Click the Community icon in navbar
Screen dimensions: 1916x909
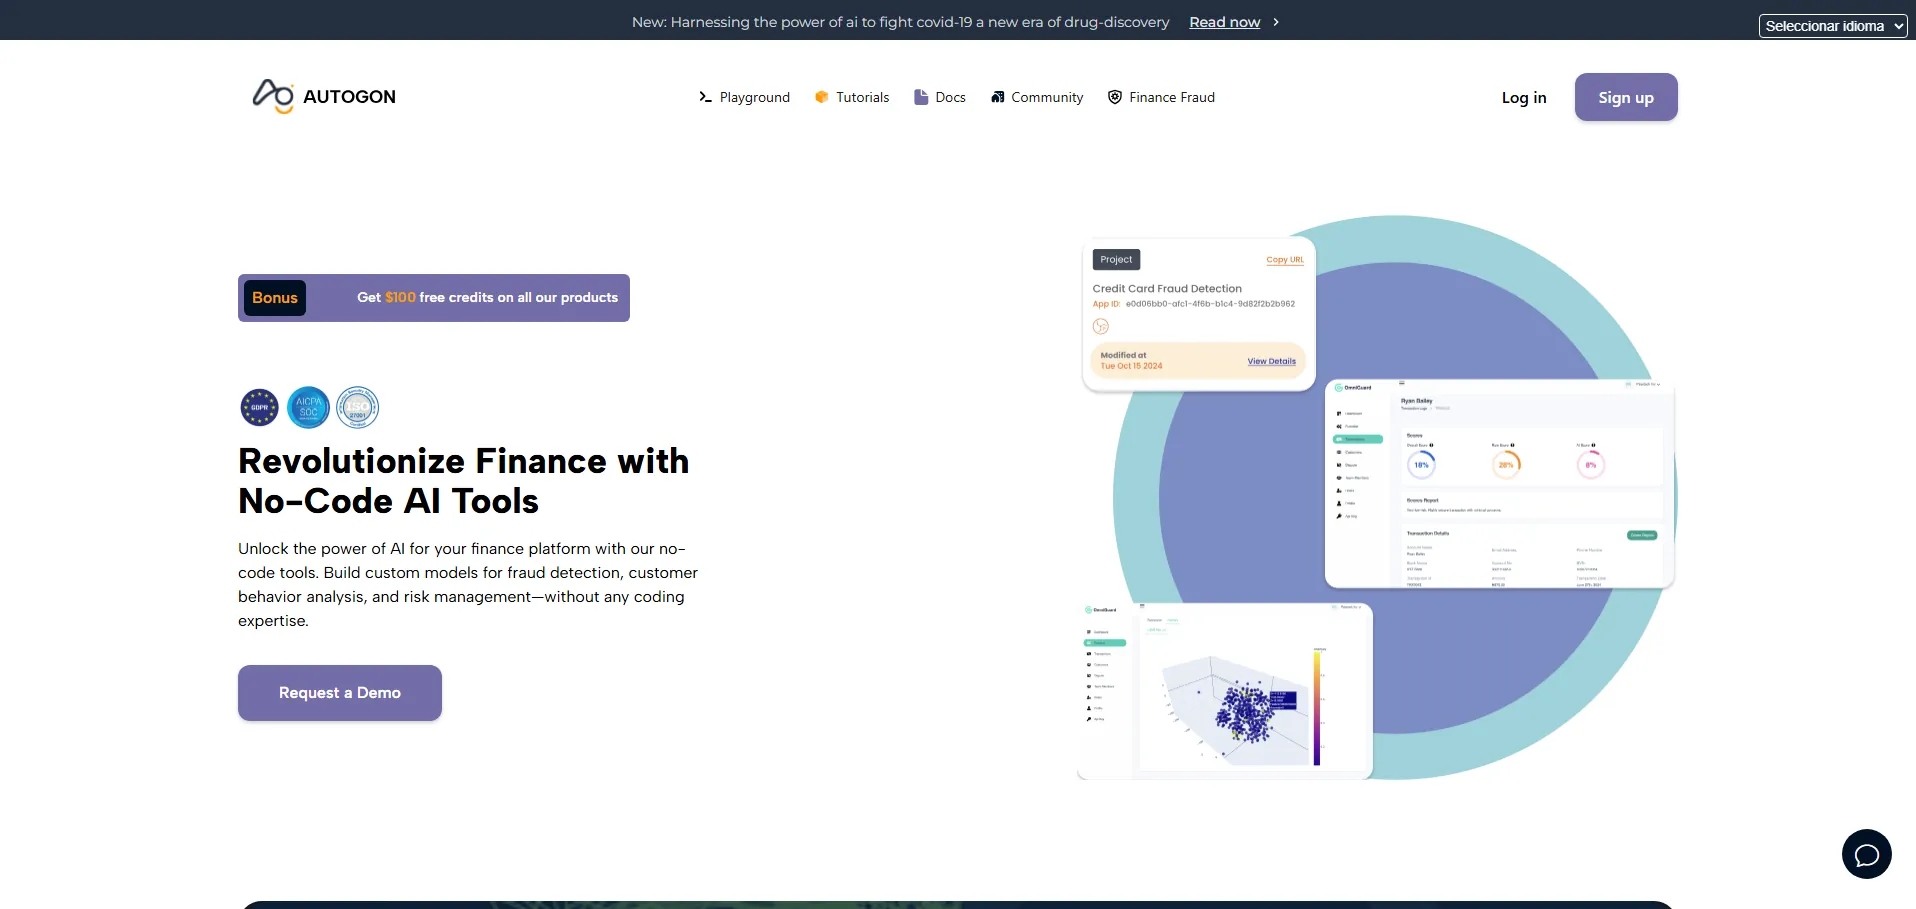tap(997, 97)
